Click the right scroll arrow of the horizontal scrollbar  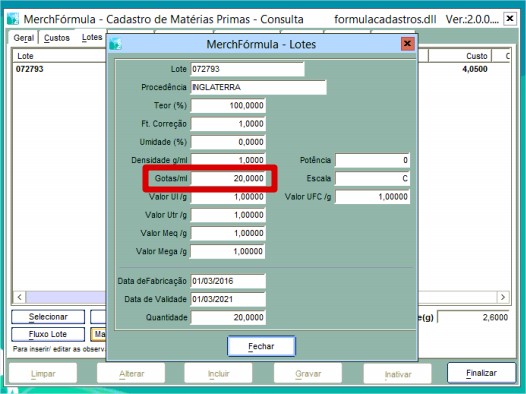click(503, 297)
